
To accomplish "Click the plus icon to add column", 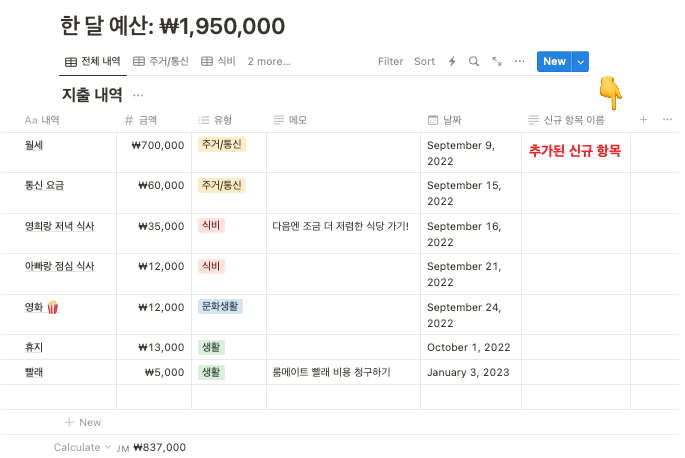I will [x=643, y=120].
